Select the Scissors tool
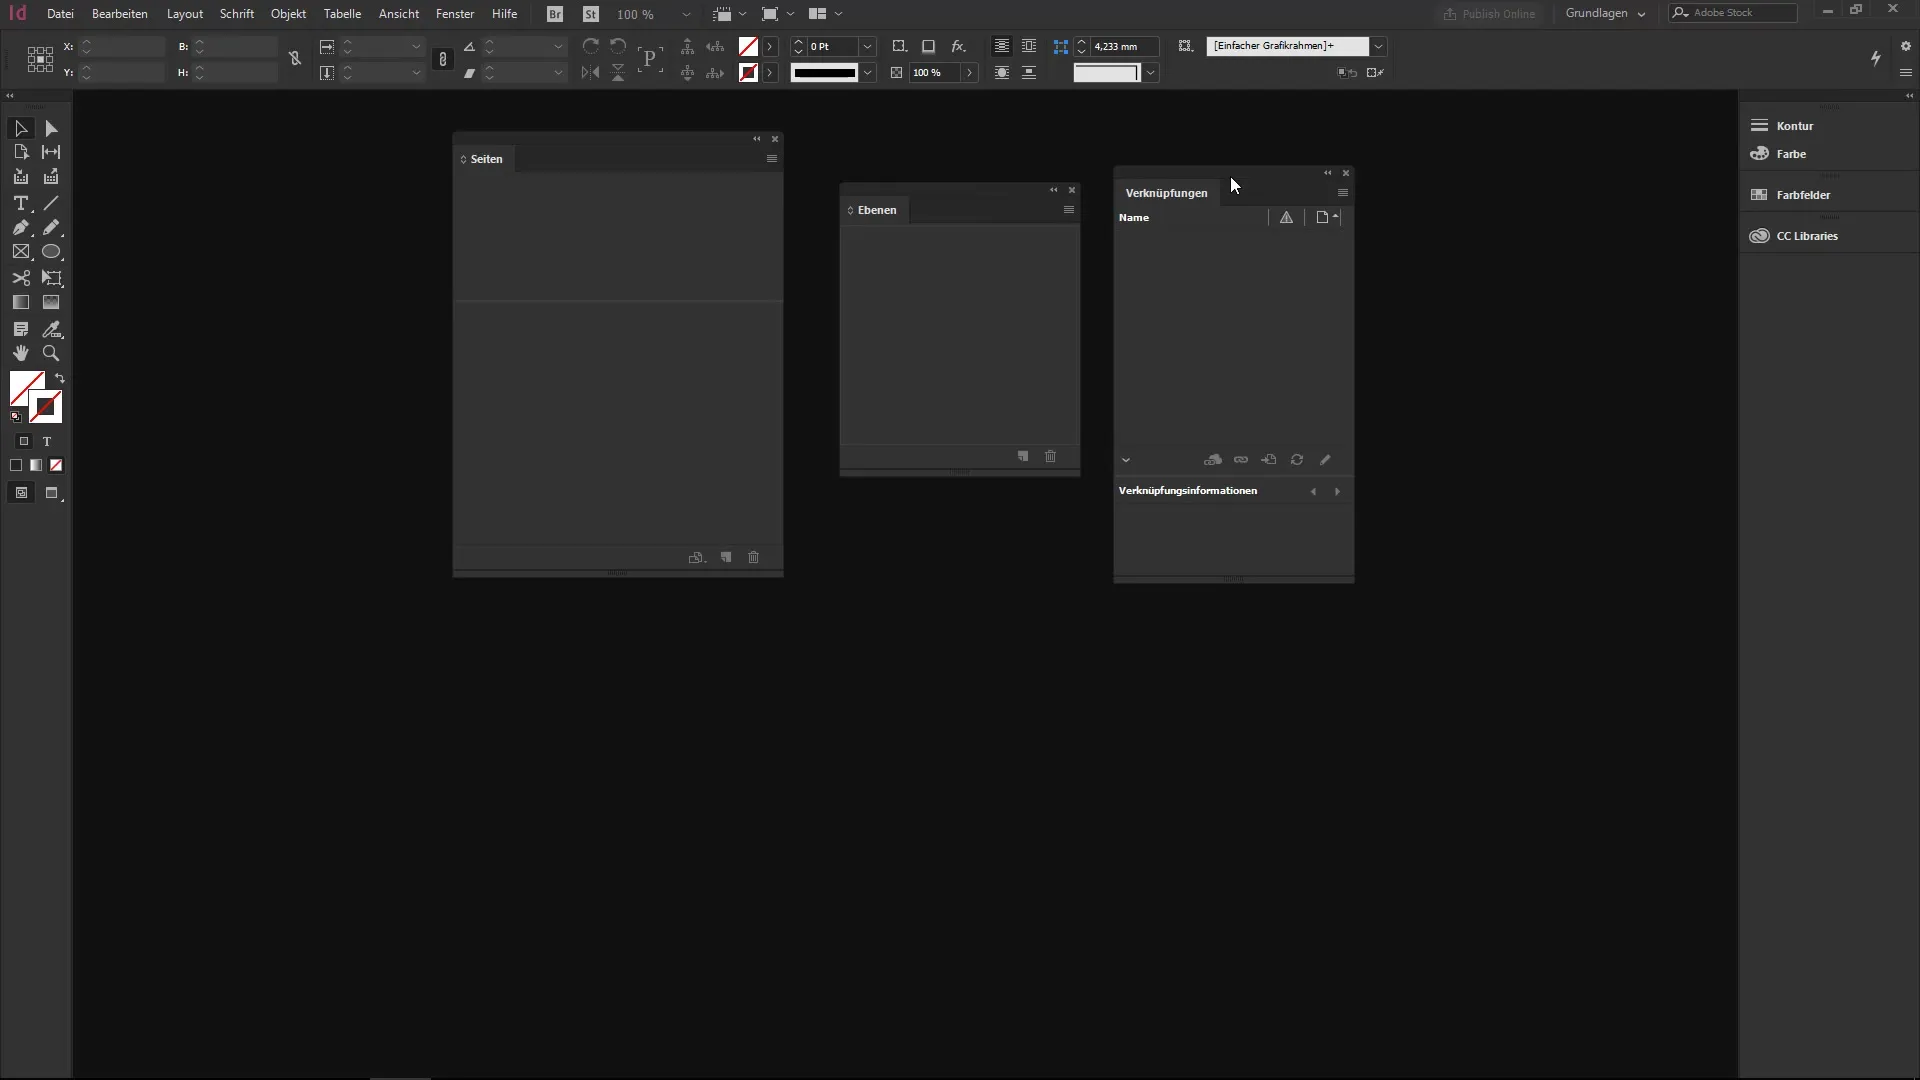This screenshot has width=1920, height=1080. pyautogui.click(x=20, y=278)
